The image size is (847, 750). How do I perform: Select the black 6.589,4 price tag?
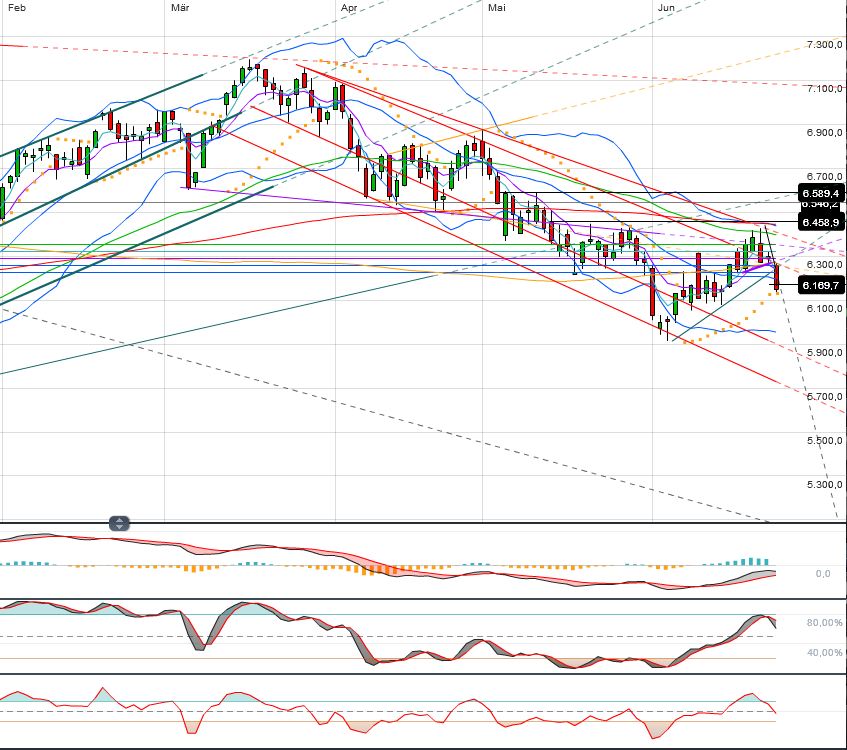[820, 193]
